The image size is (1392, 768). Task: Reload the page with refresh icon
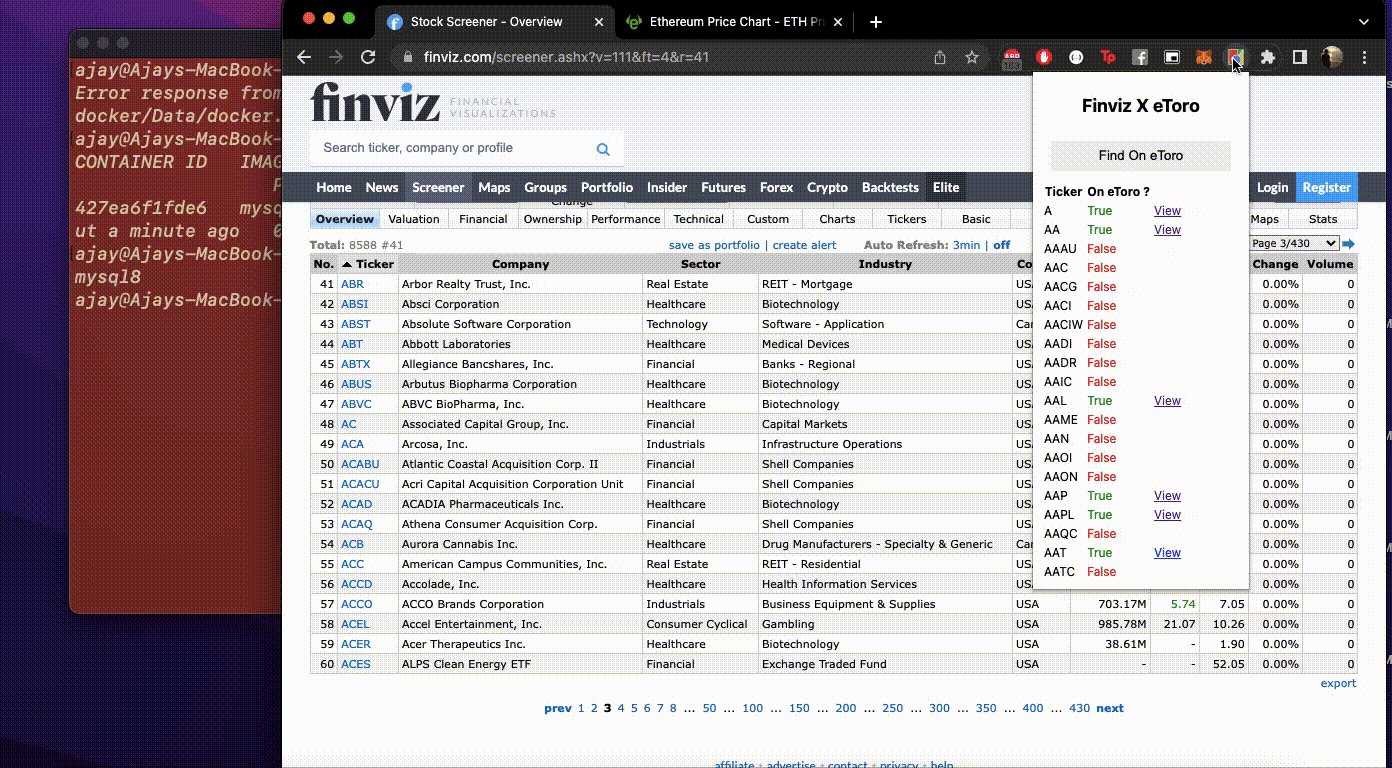368,58
